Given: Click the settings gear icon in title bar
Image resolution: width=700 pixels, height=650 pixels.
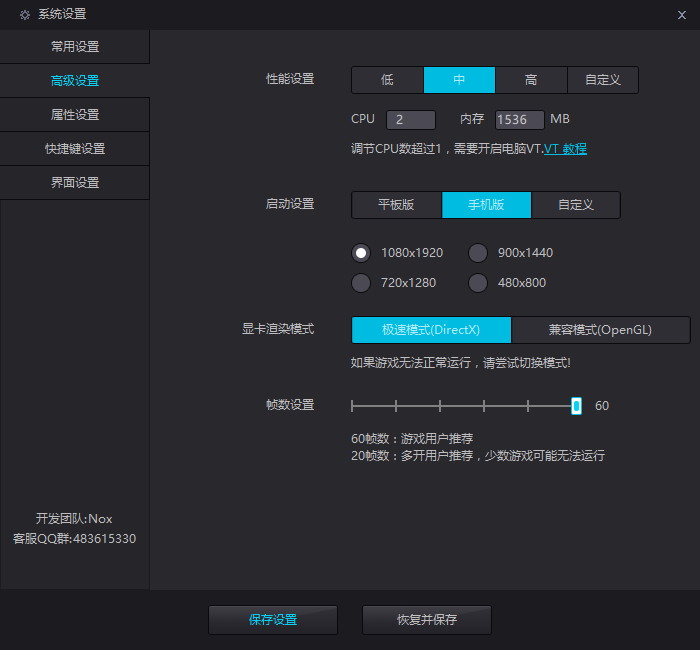Looking at the screenshot, I should coord(25,15).
